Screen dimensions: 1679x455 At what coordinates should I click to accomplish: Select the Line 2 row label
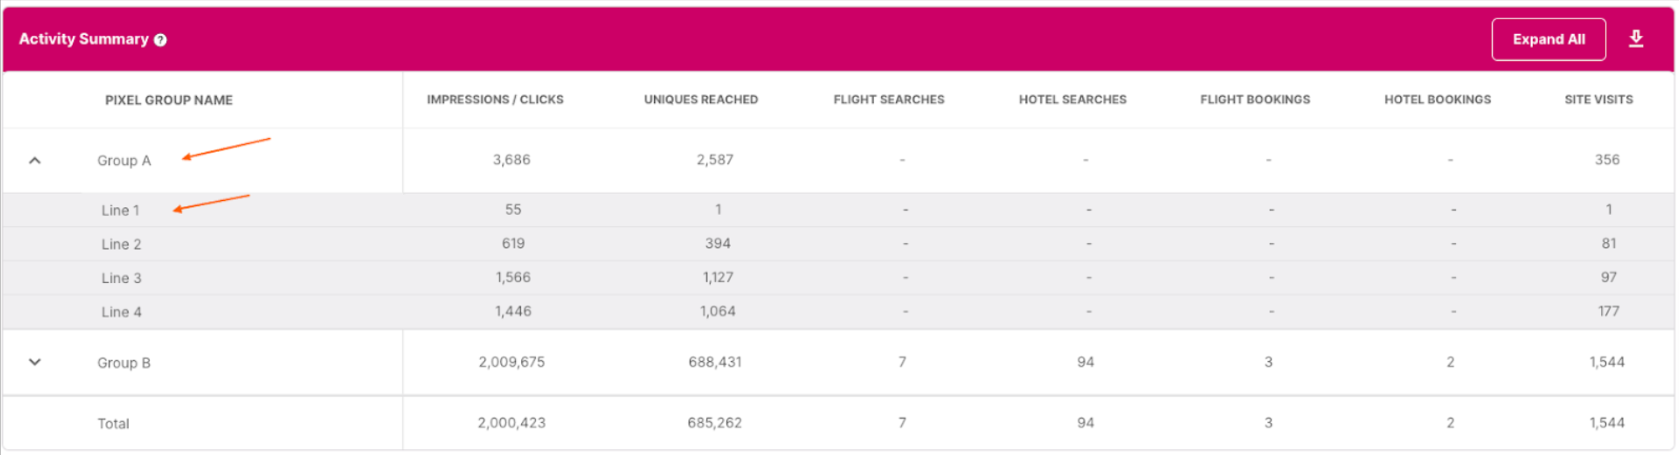[121, 244]
